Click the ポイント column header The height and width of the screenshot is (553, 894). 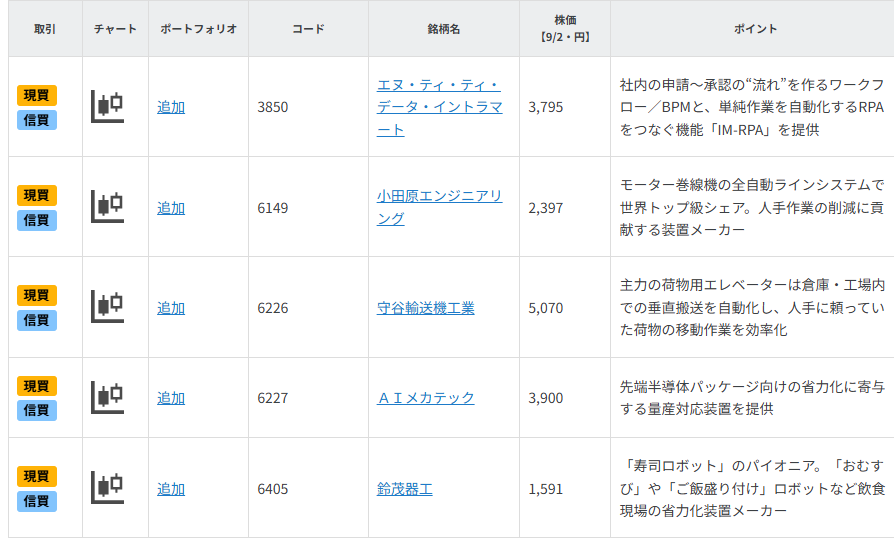pos(755,29)
